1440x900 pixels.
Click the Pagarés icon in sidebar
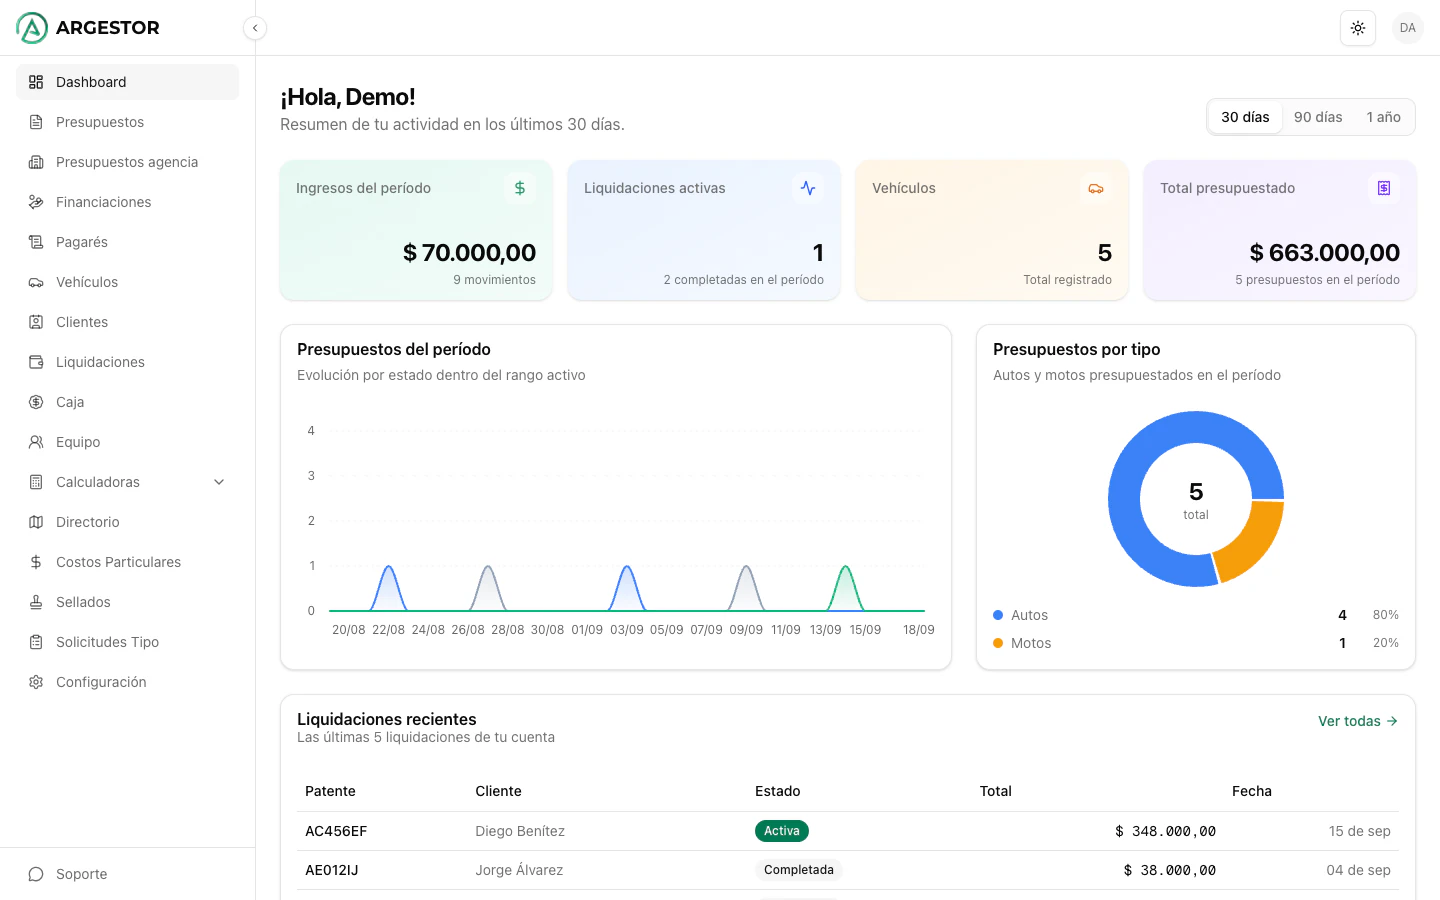(36, 242)
